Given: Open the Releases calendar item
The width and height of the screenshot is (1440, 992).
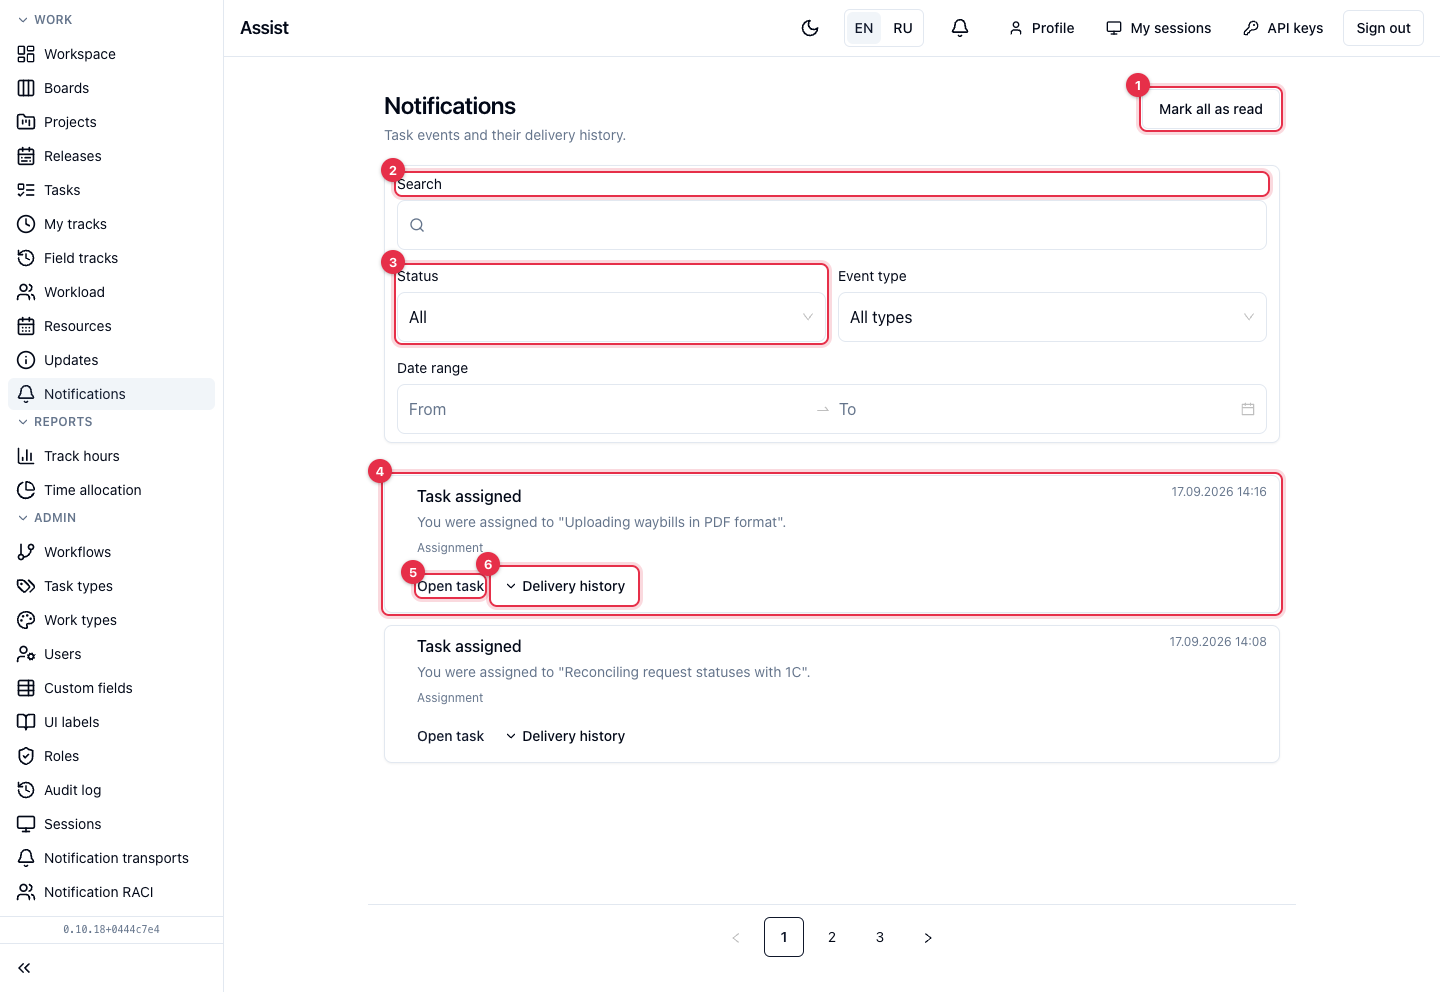Looking at the screenshot, I should (x=111, y=156).
